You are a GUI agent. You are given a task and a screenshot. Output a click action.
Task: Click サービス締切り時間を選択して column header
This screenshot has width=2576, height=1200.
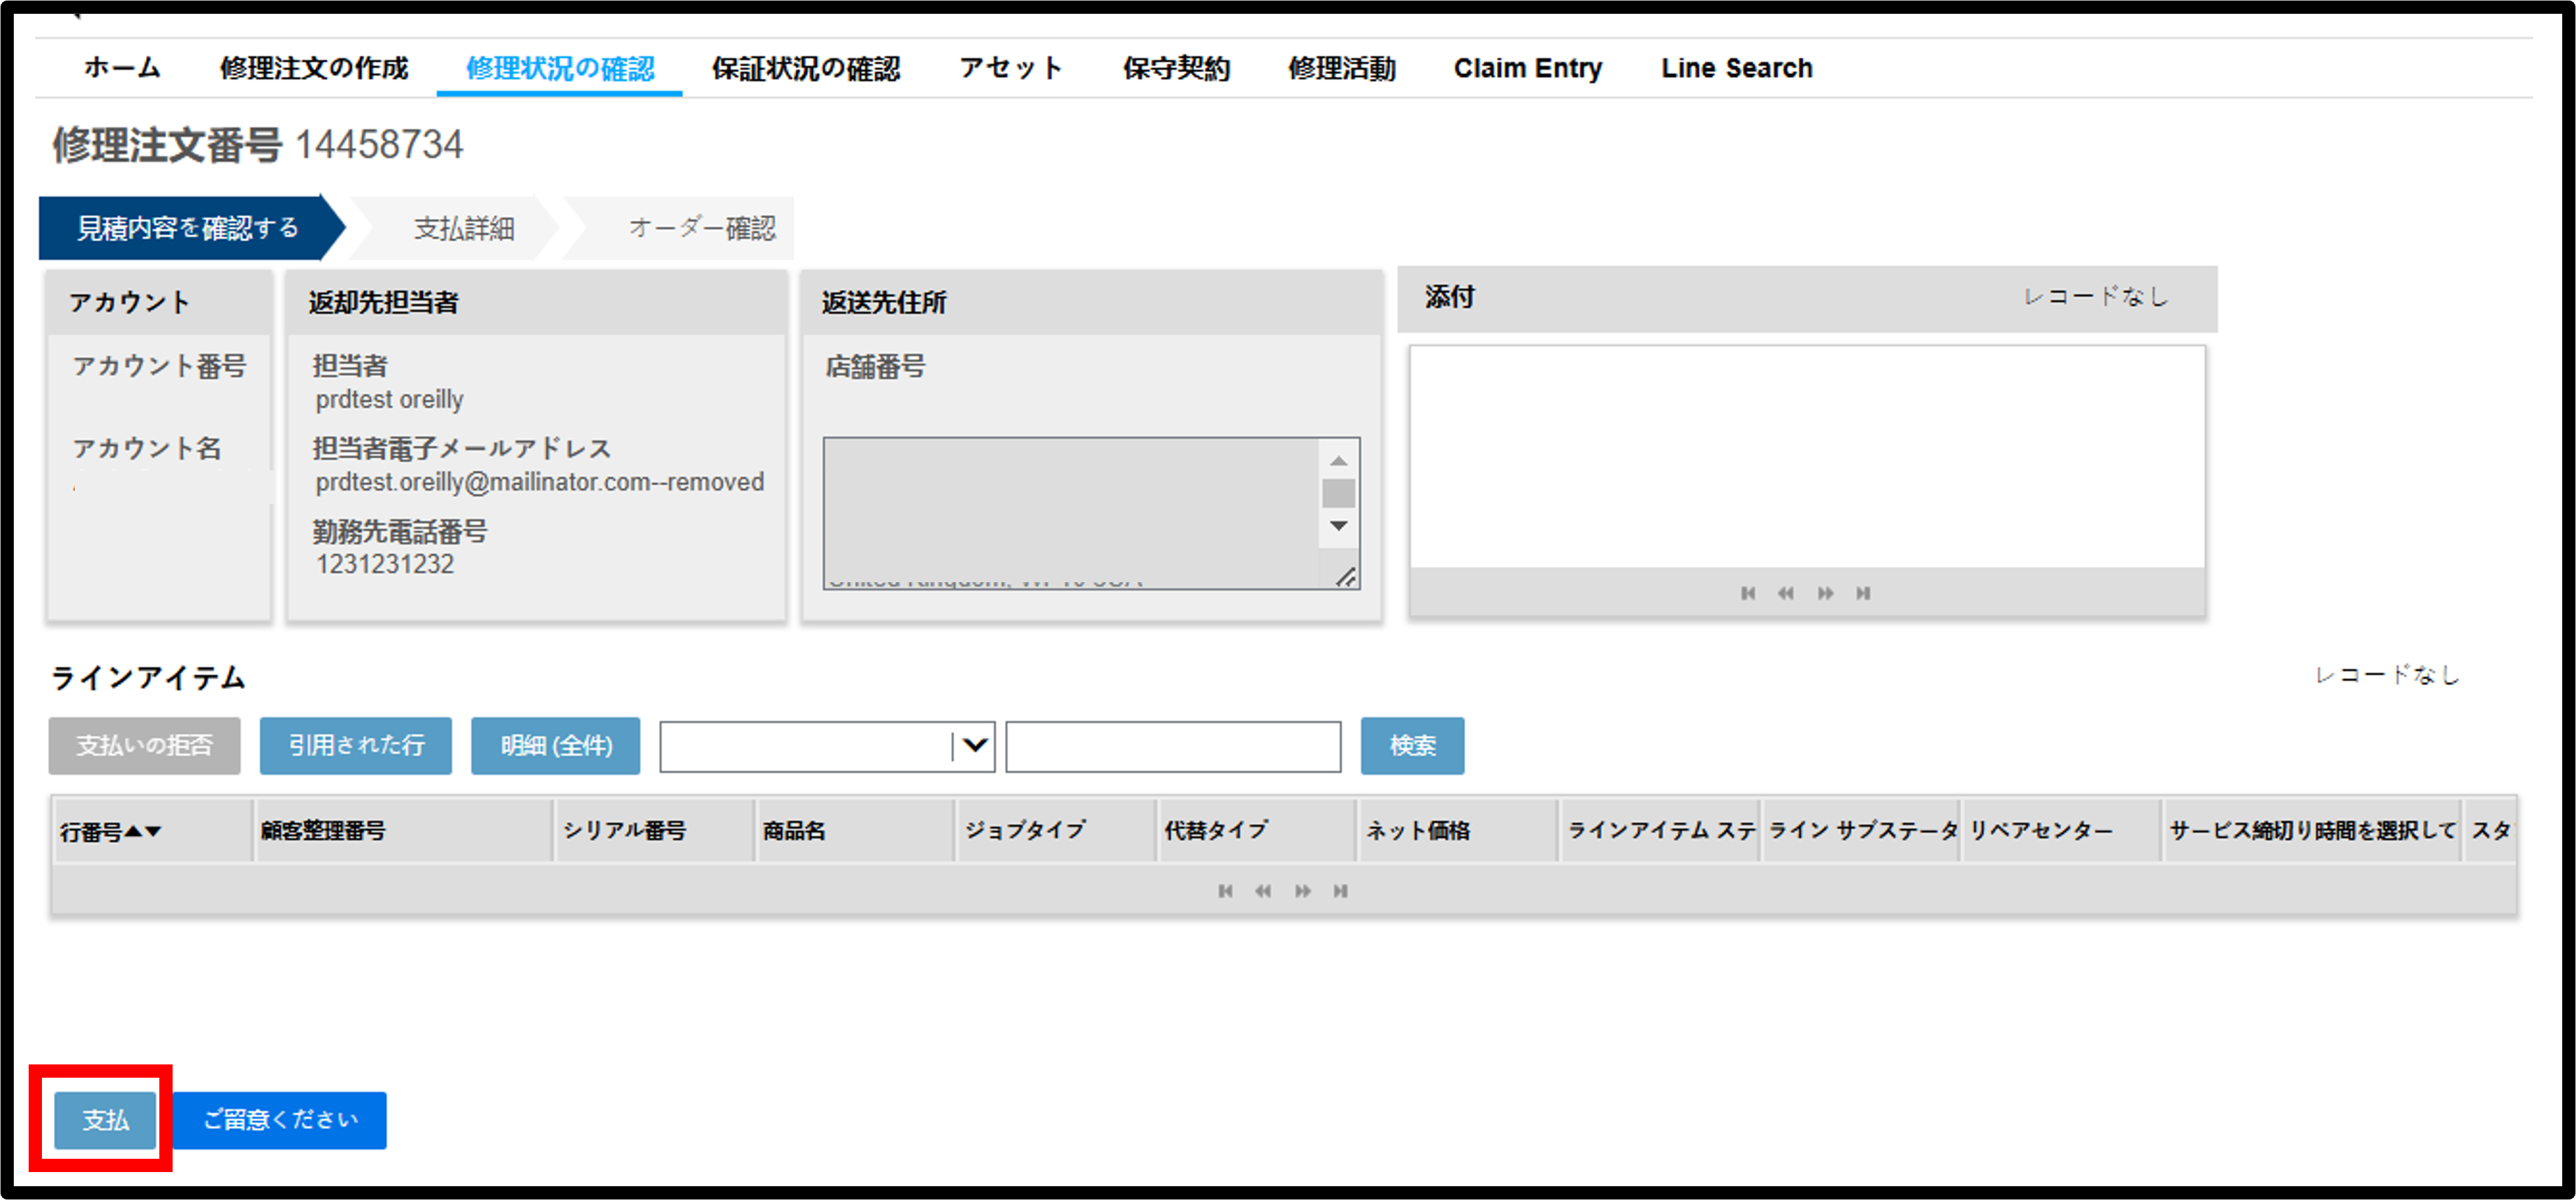[2312, 830]
